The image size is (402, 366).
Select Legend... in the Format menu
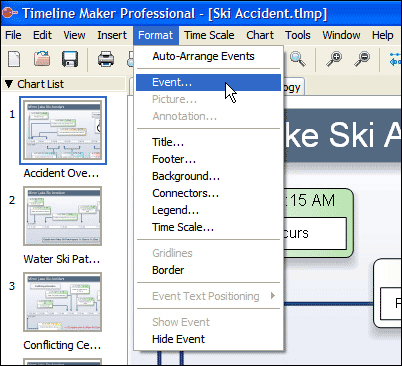pos(208,210)
